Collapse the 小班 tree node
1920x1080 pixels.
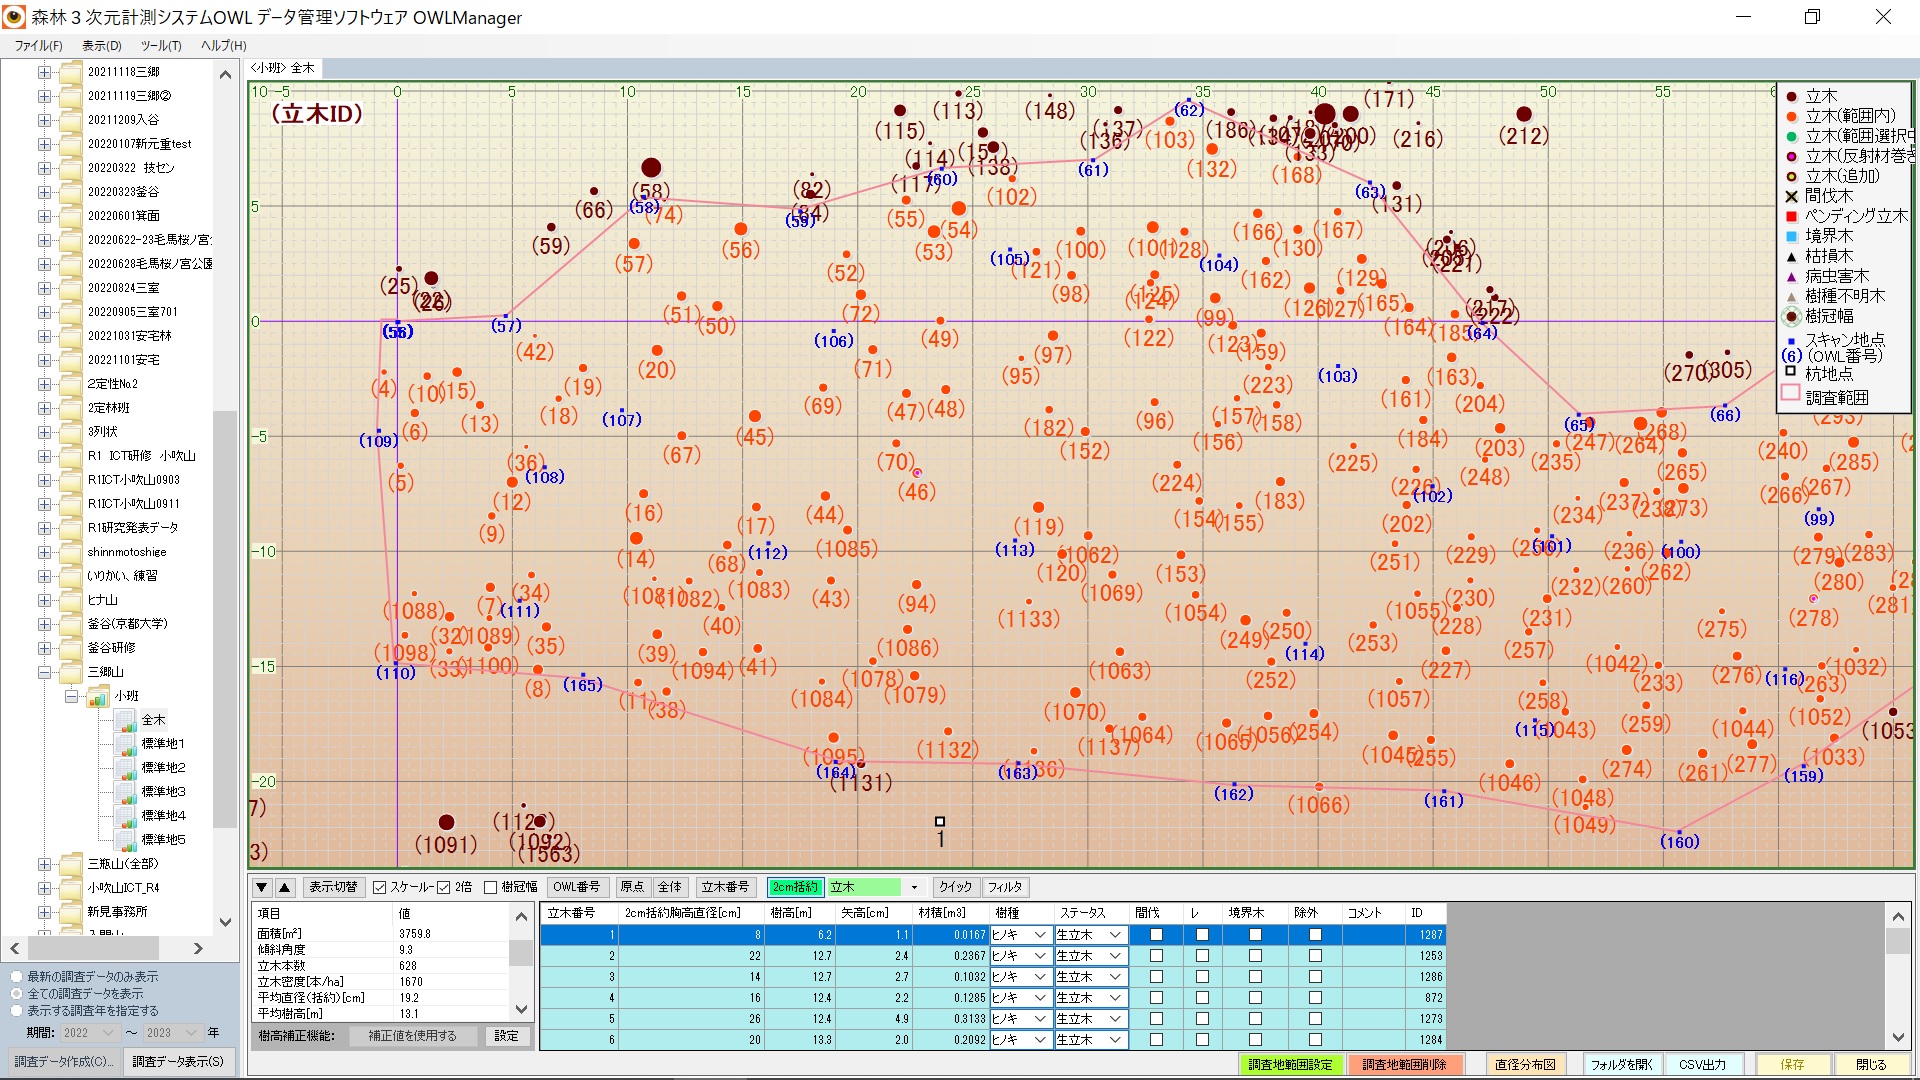(71, 696)
